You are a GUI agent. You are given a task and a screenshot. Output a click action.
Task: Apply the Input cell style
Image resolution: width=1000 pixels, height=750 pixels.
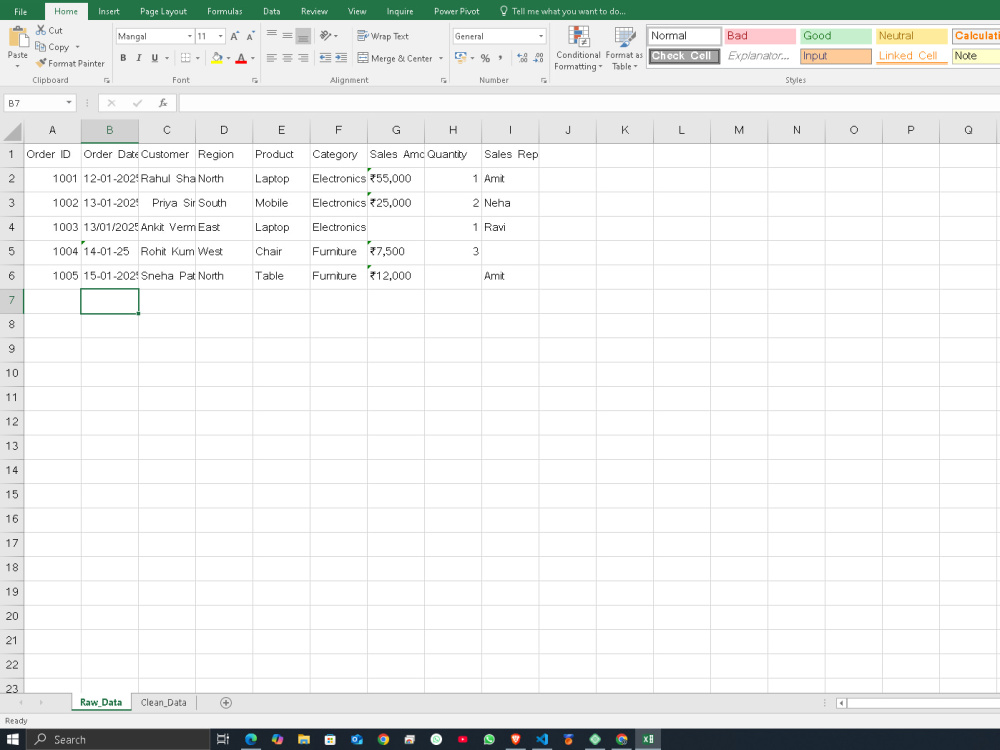click(x=835, y=56)
